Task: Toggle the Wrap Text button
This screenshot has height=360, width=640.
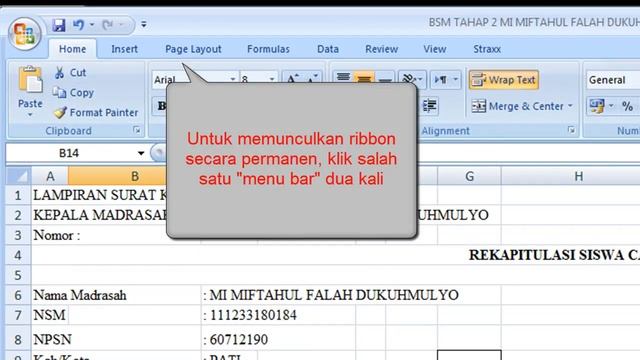Action: click(504, 80)
